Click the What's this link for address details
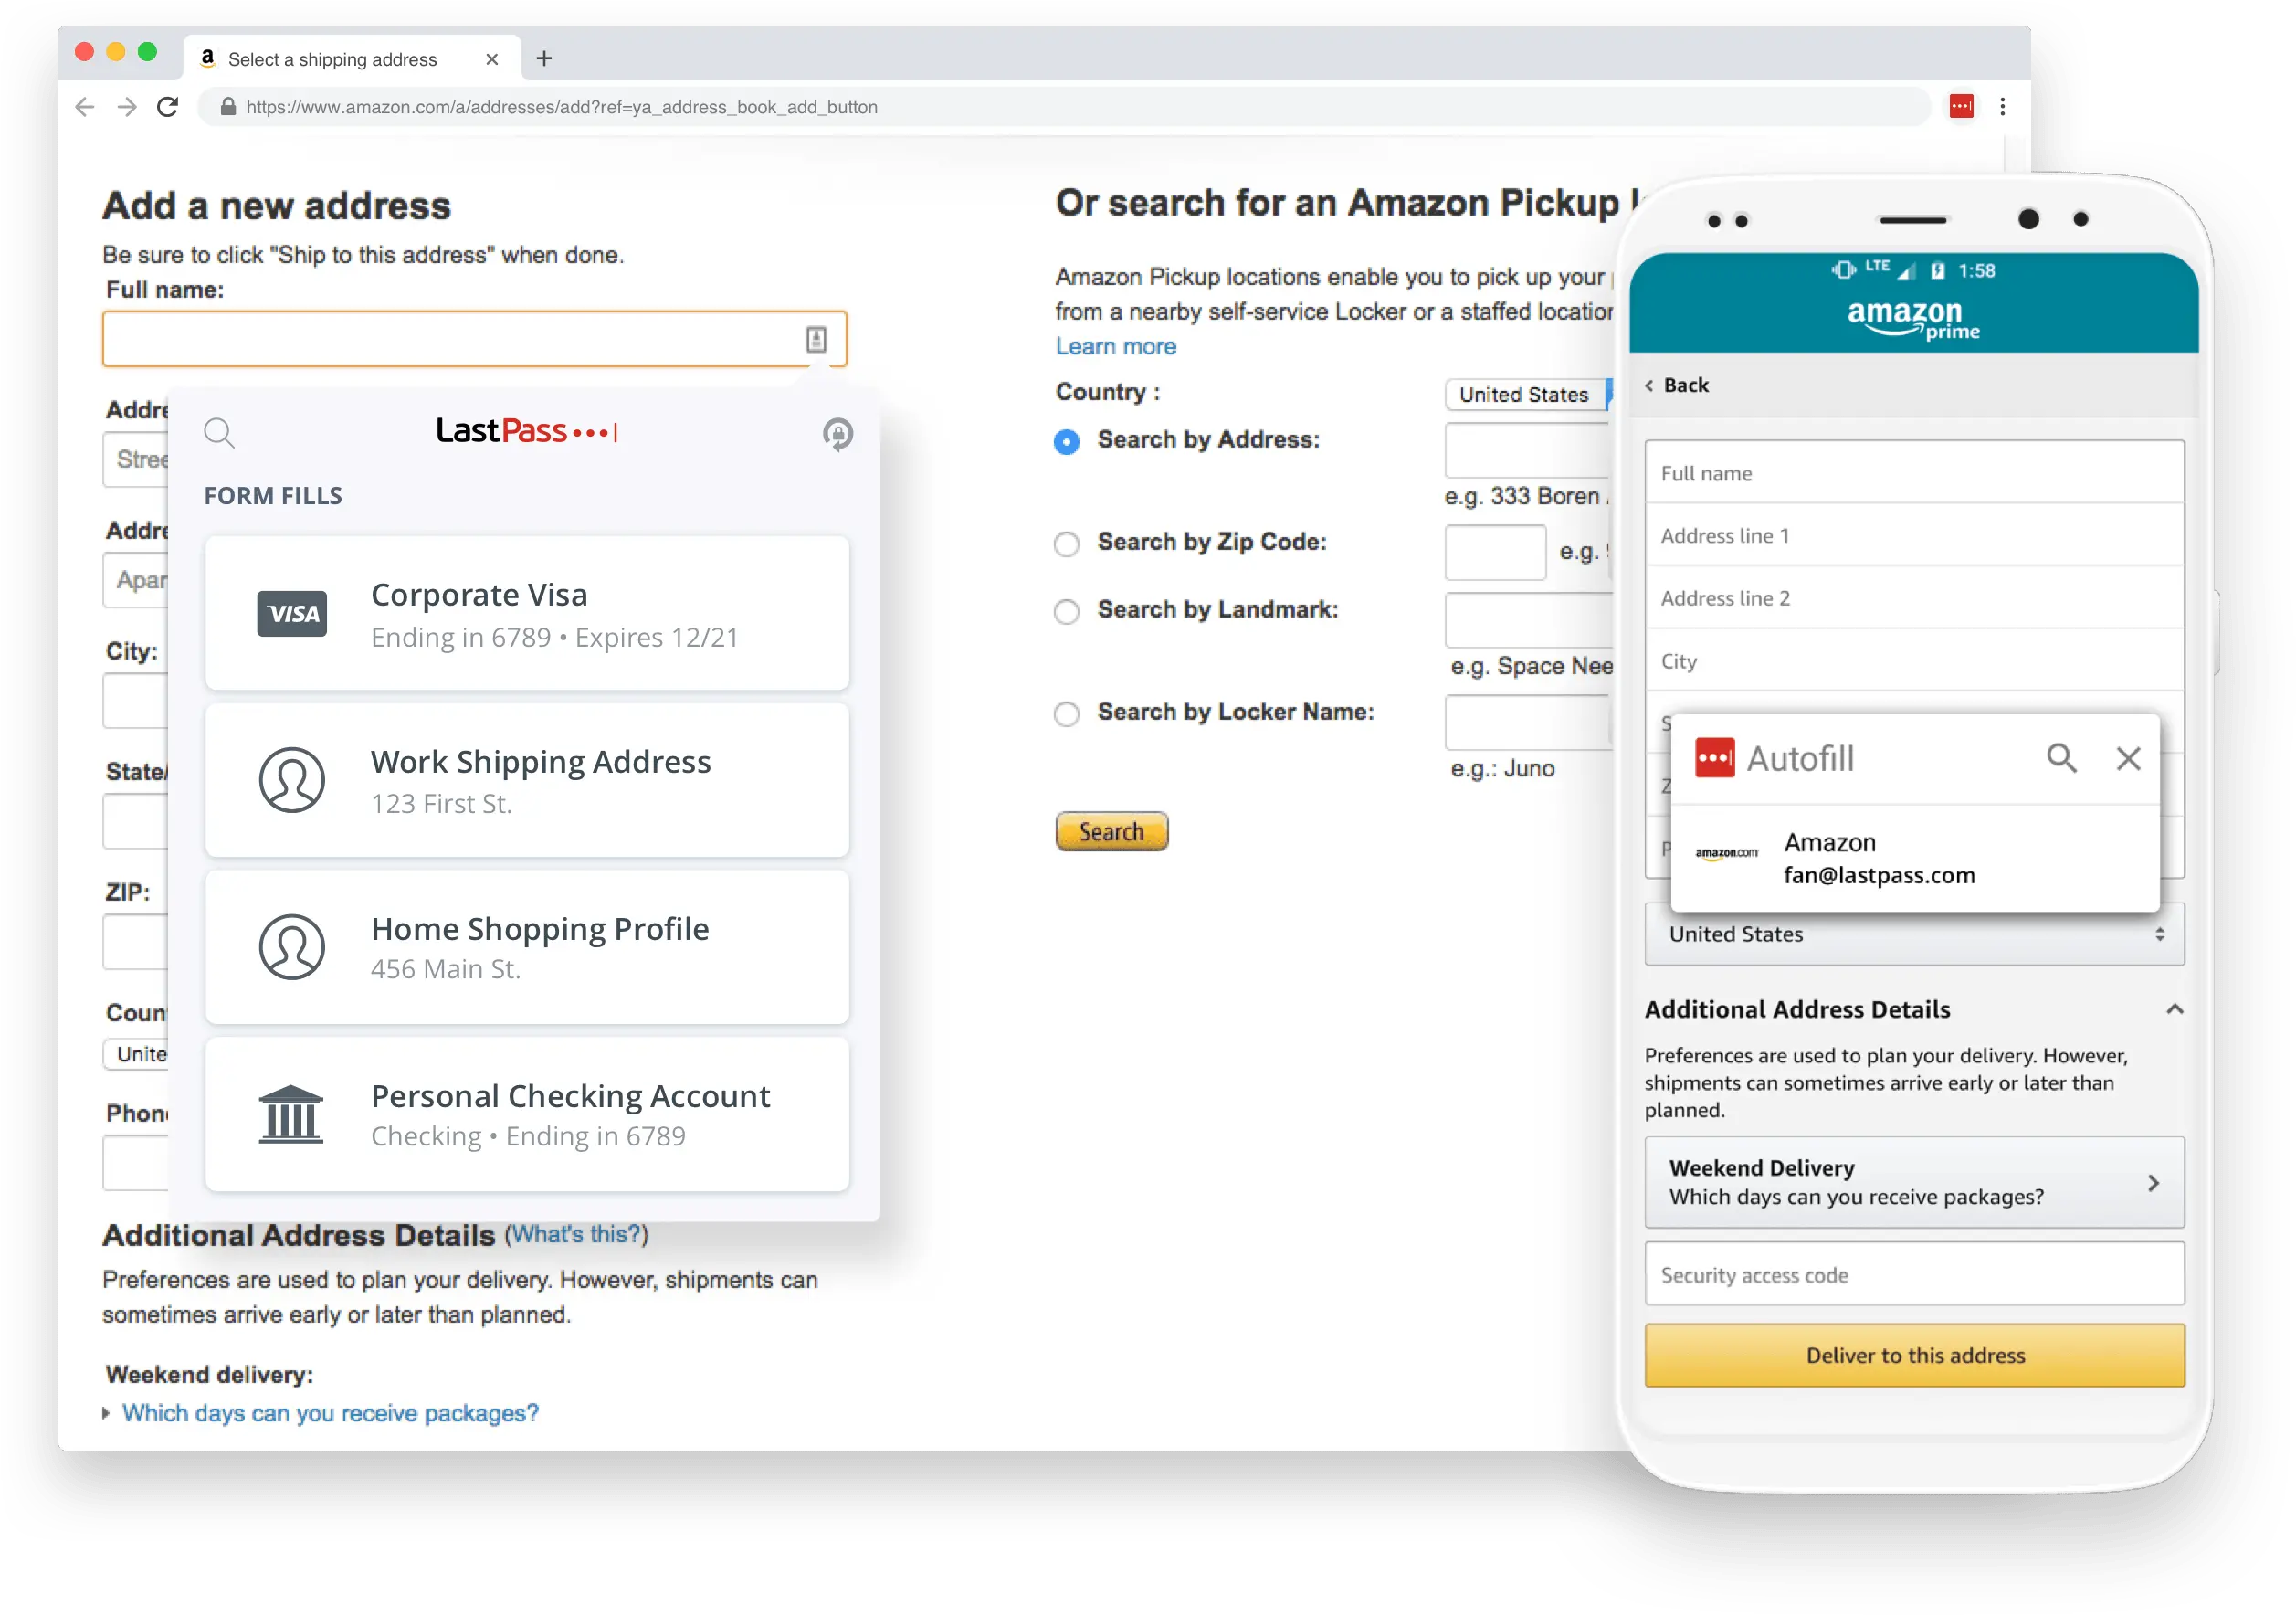 574,1234
